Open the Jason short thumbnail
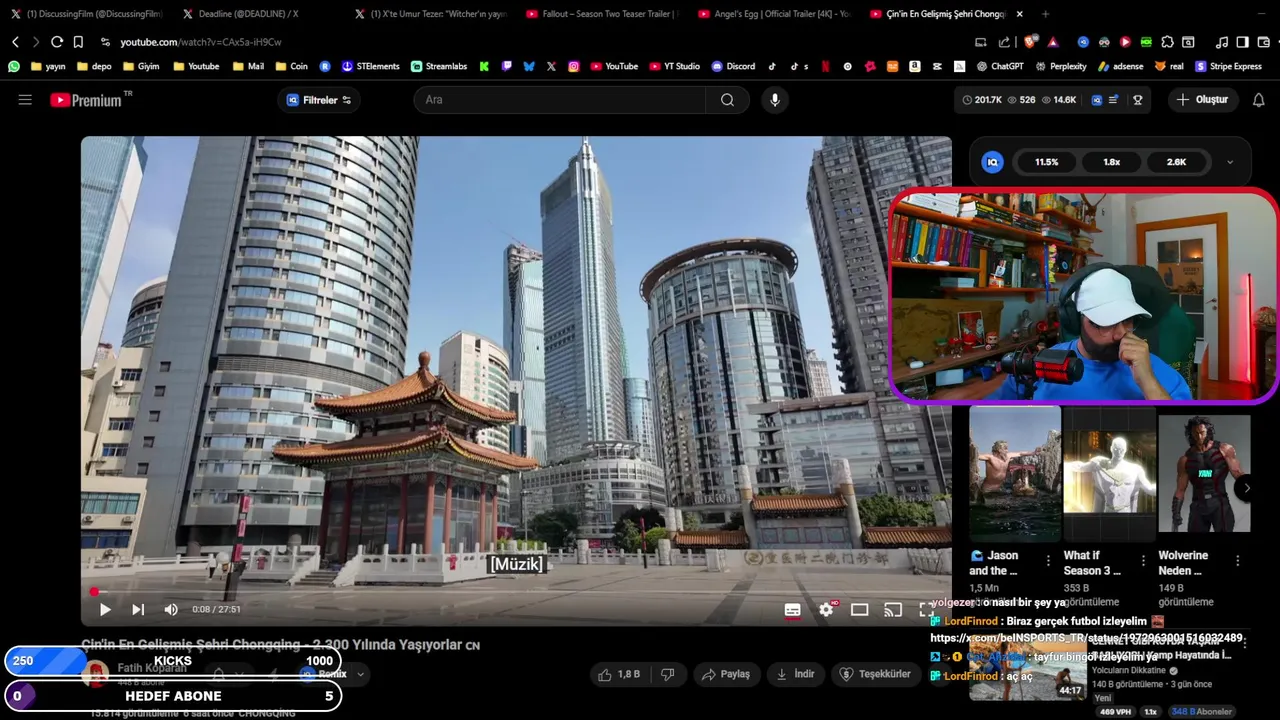This screenshot has height=720, width=1280. click(x=1014, y=472)
